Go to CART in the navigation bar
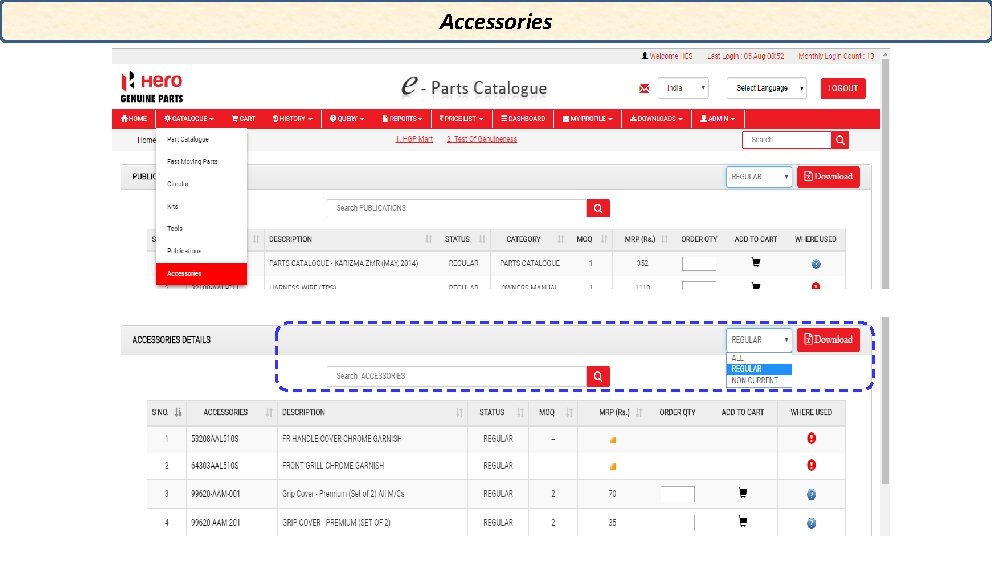This screenshot has width=992, height=567. tap(244, 119)
